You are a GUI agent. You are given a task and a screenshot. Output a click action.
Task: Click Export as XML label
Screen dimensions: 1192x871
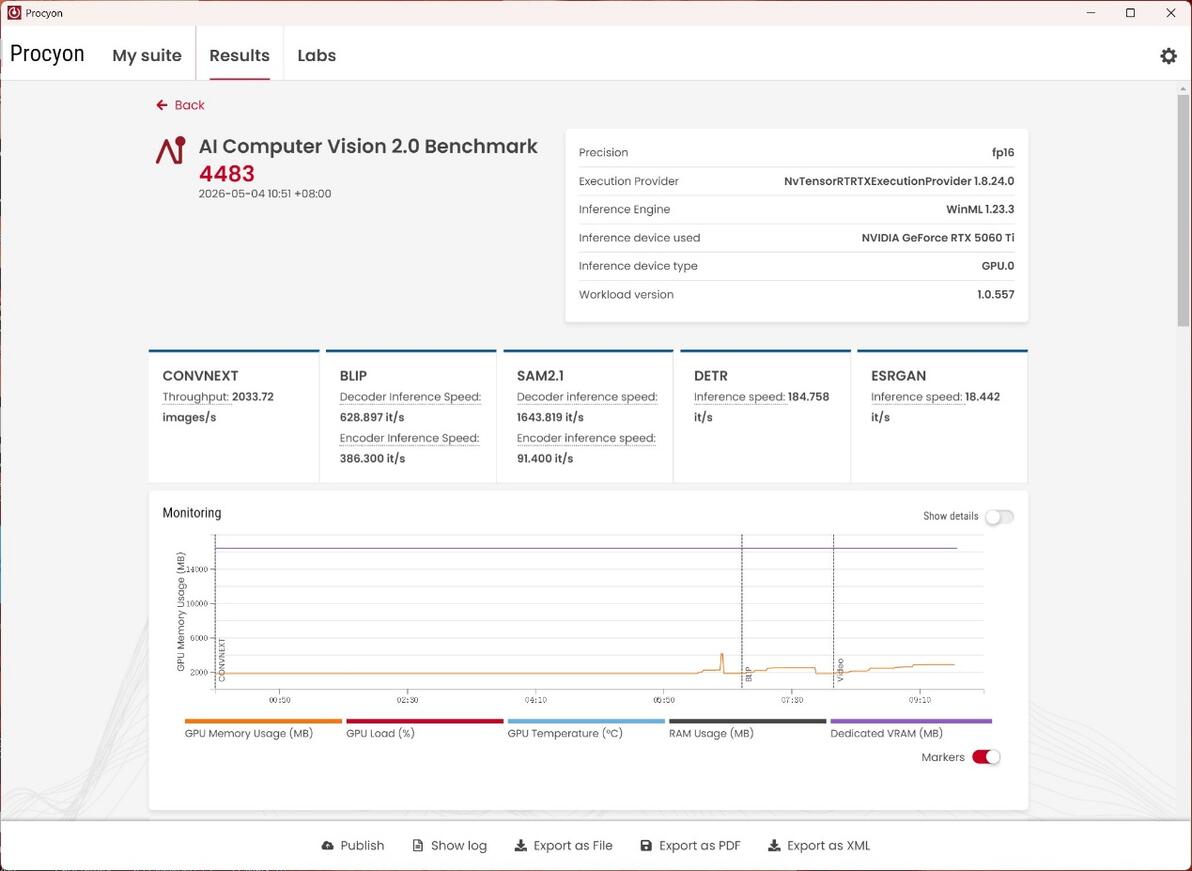(x=828, y=845)
